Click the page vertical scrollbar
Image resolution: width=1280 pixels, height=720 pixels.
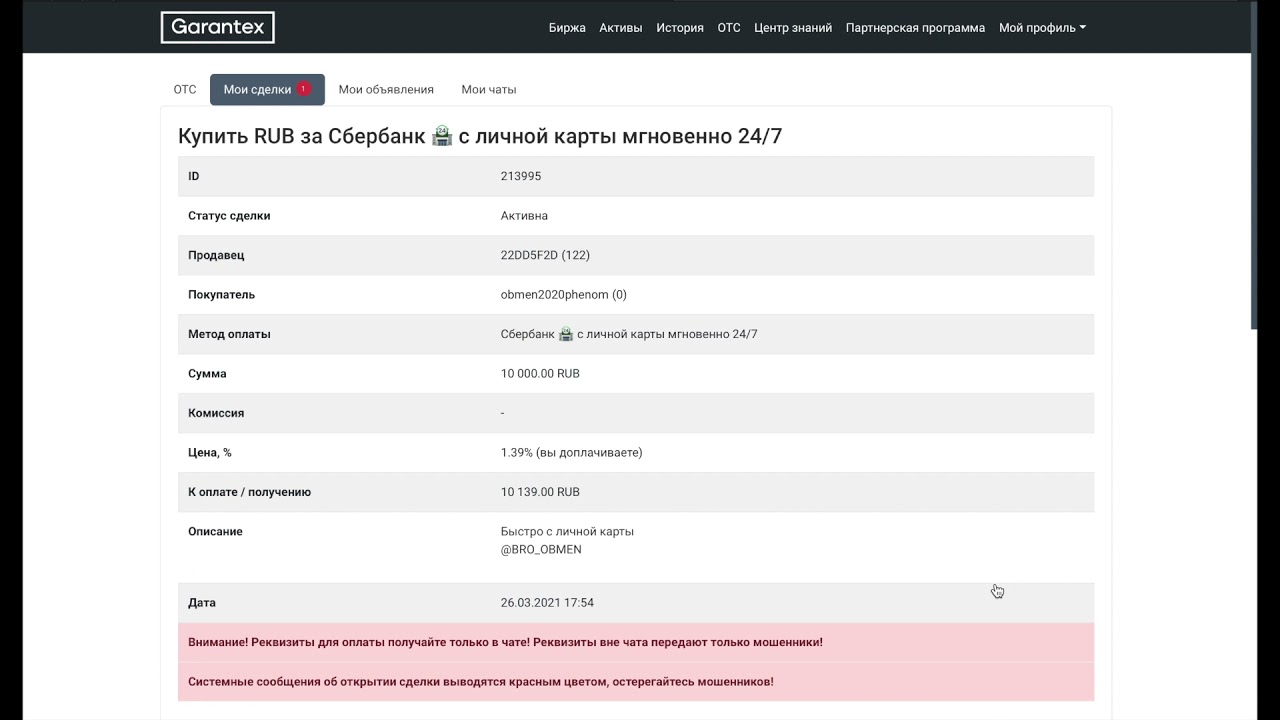click(1255, 165)
